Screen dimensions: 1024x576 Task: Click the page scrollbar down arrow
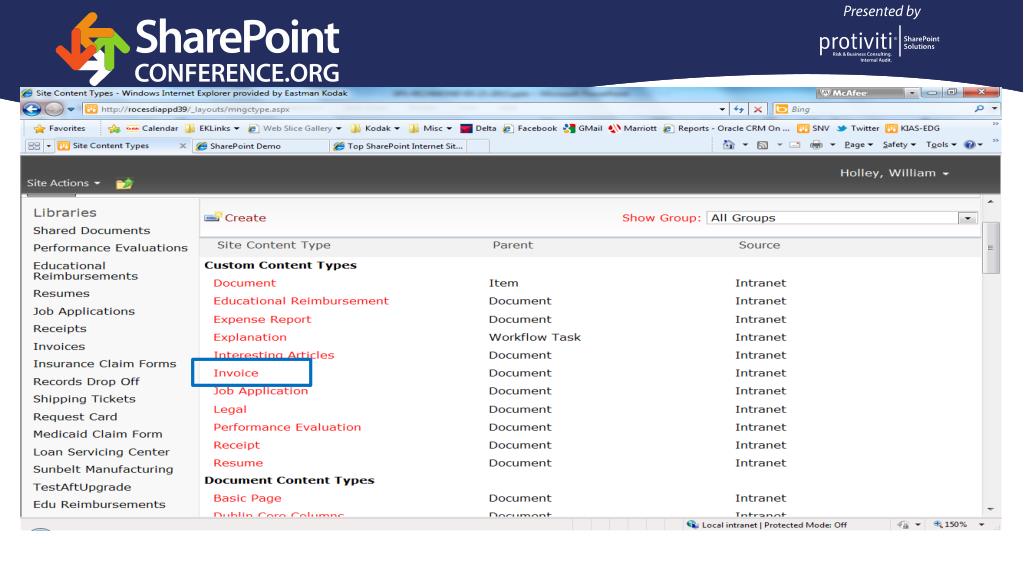(x=991, y=509)
